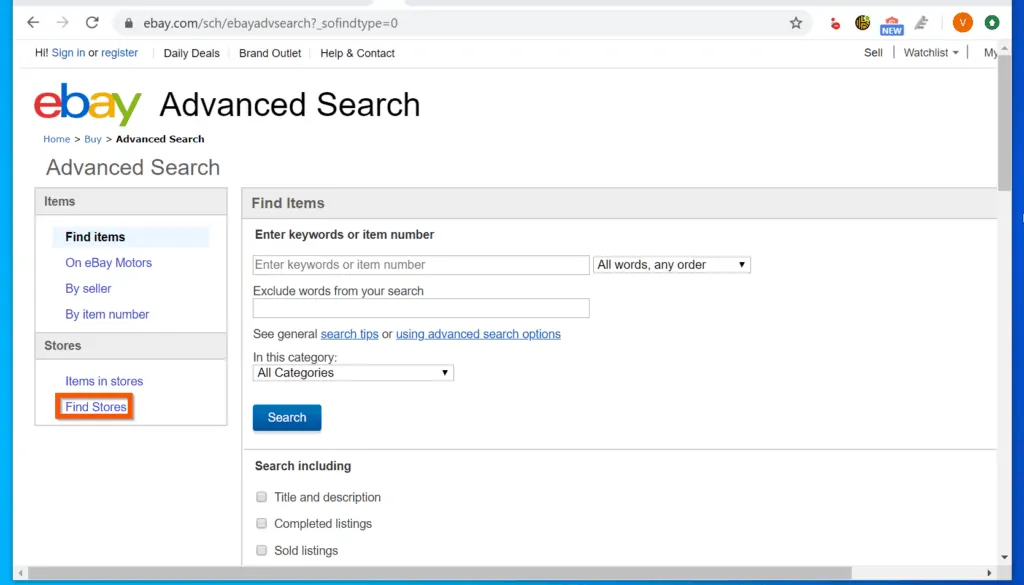This screenshot has height=585, width=1024.
Task: Open the extension icon labeled NEW
Action: click(x=891, y=25)
